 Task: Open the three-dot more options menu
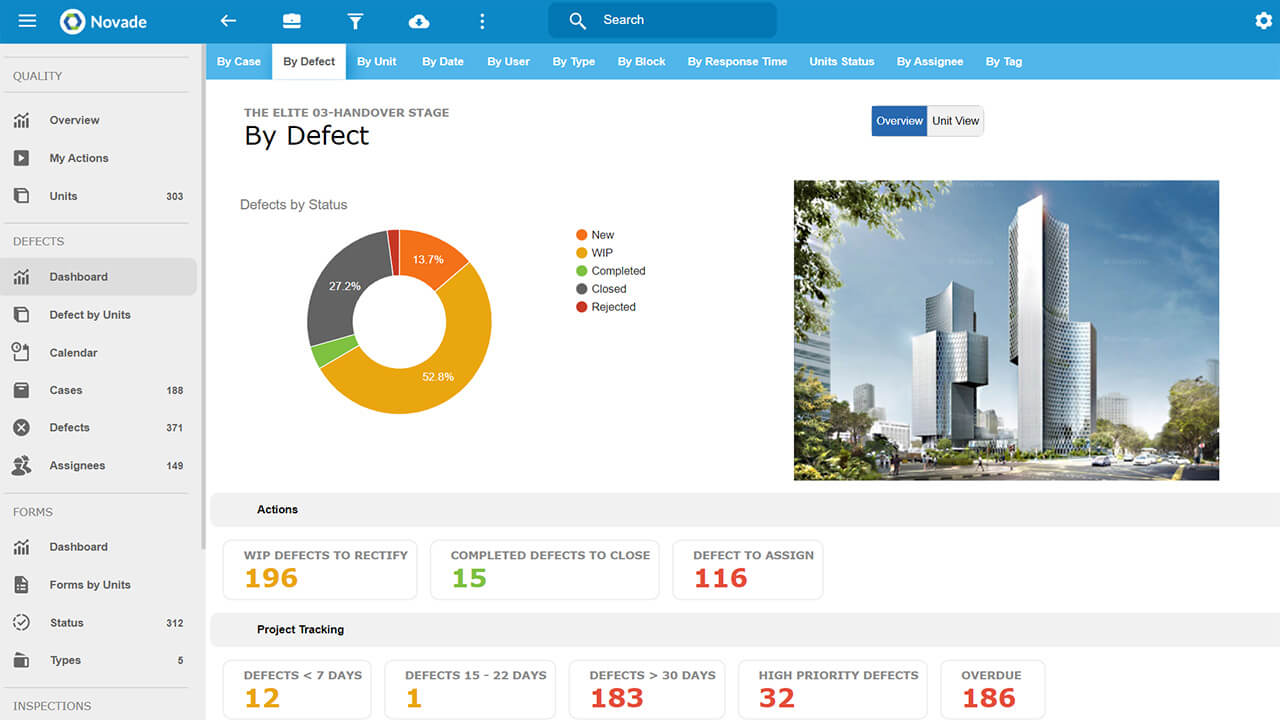click(482, 21)
